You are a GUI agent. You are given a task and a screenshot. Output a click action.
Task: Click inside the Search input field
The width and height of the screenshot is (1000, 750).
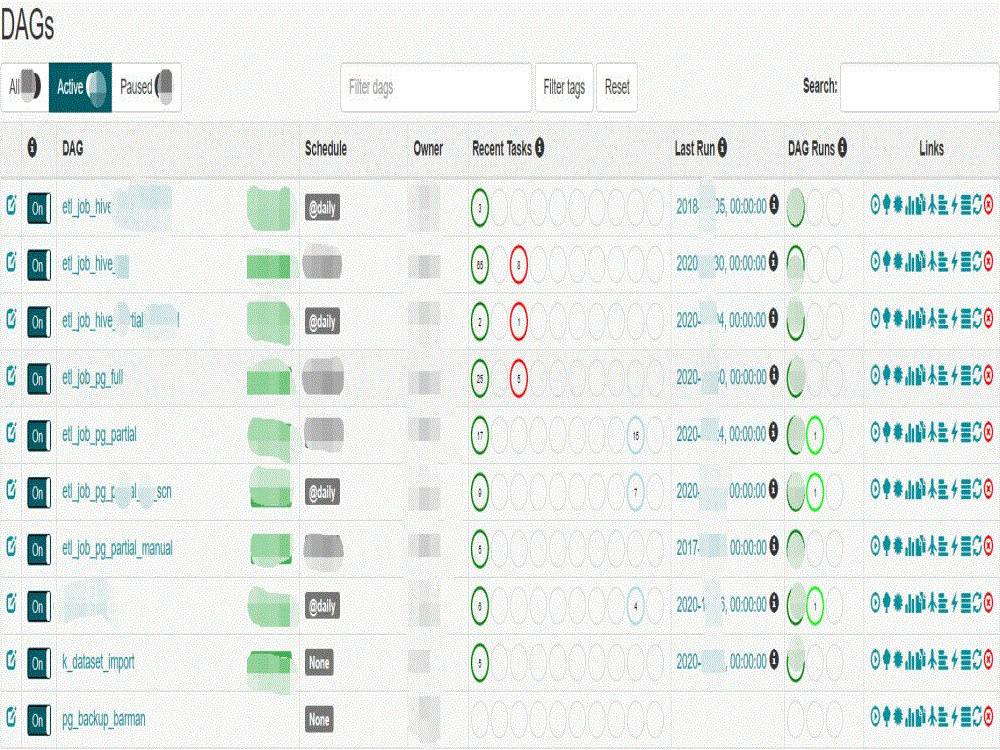pyautogui.click(x=918, y=88)
